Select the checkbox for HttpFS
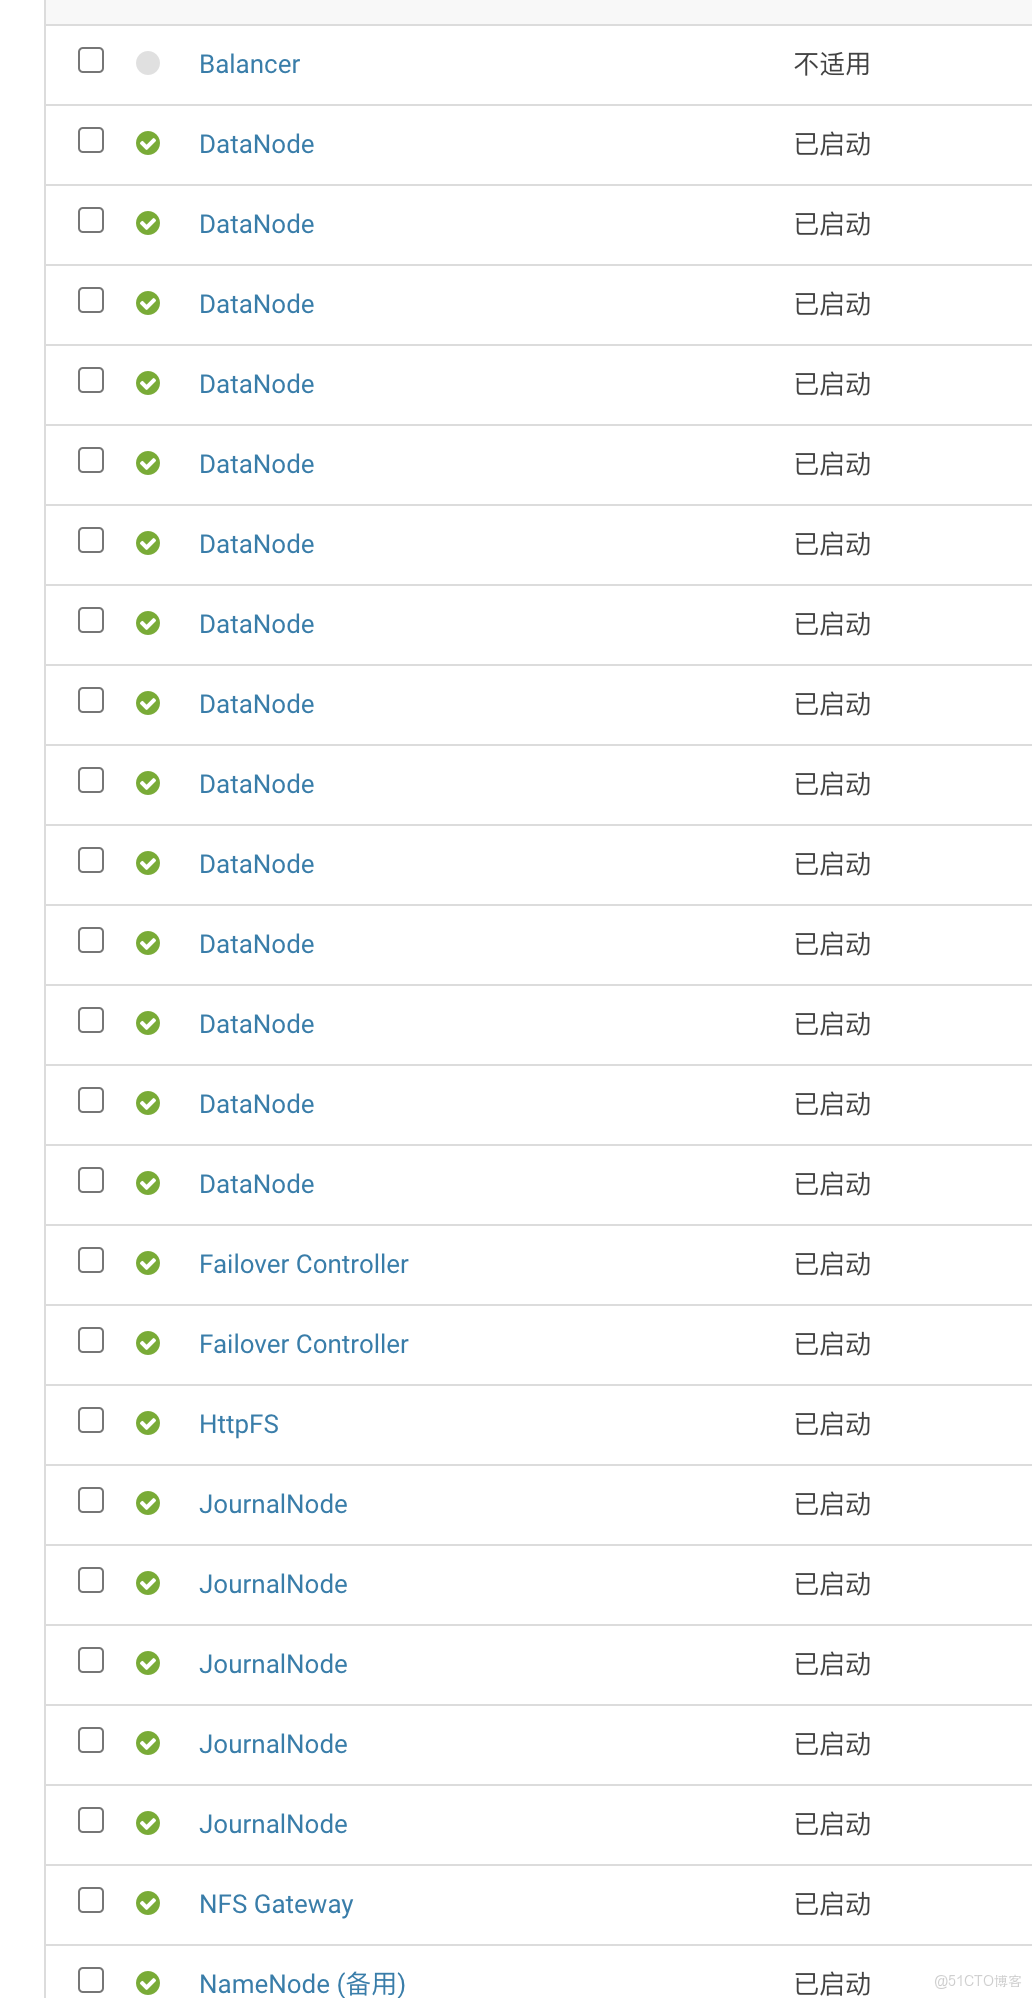This screenshot has width=1032, height=1998. (x=90, y=1420)
